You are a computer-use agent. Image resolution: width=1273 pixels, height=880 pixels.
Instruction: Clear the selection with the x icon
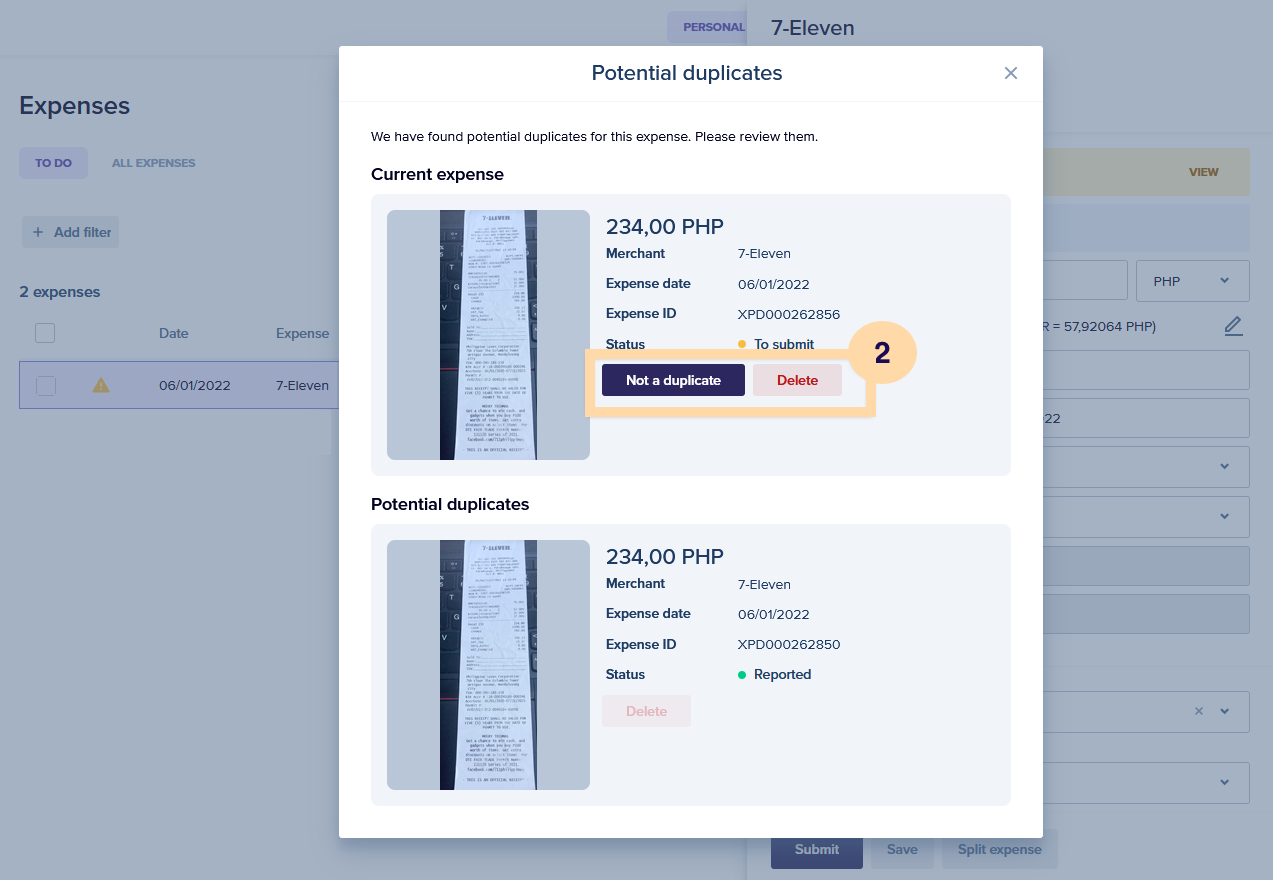coord(1199,711)
